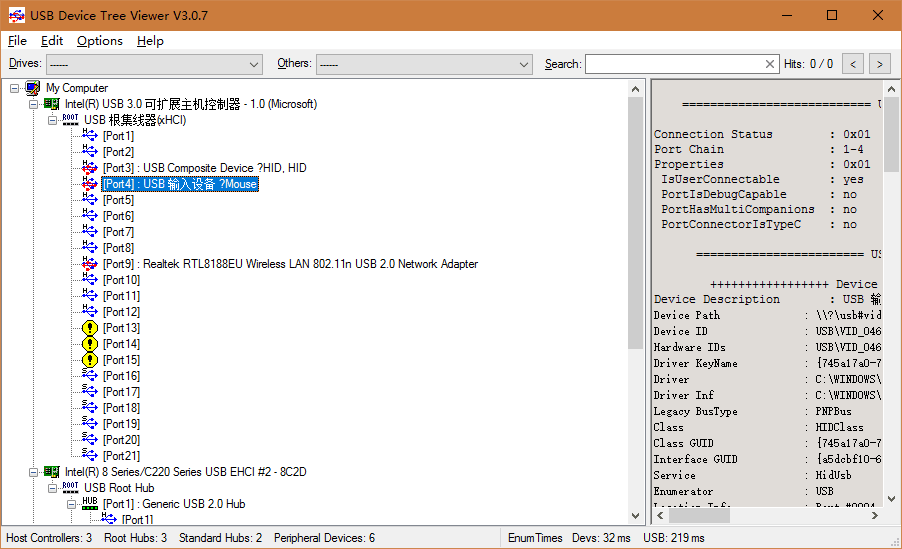Click the red USB icon of the Realtek adapter
902x549 pixels.
tap(90, 264)
